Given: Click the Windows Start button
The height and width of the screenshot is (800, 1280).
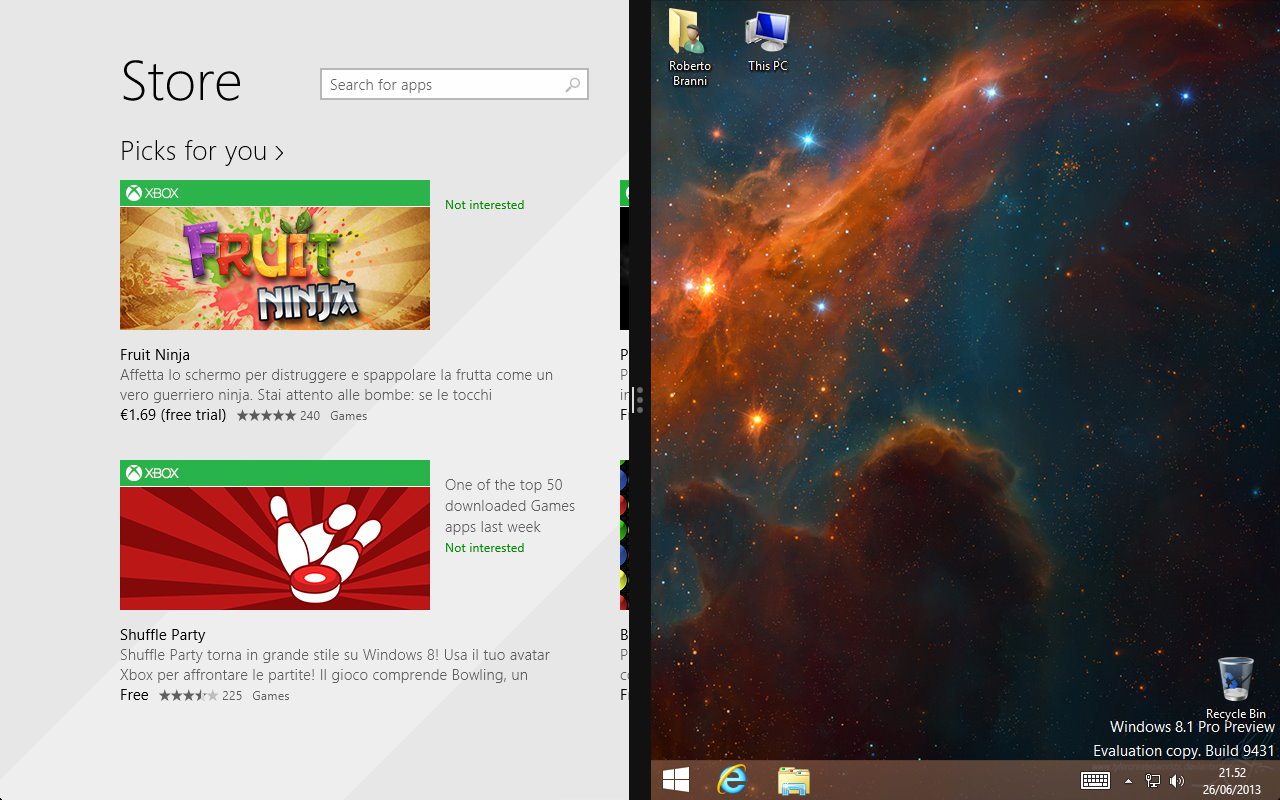Looking at the screenshot, I should pyautogui.click(x=676, y=780).
